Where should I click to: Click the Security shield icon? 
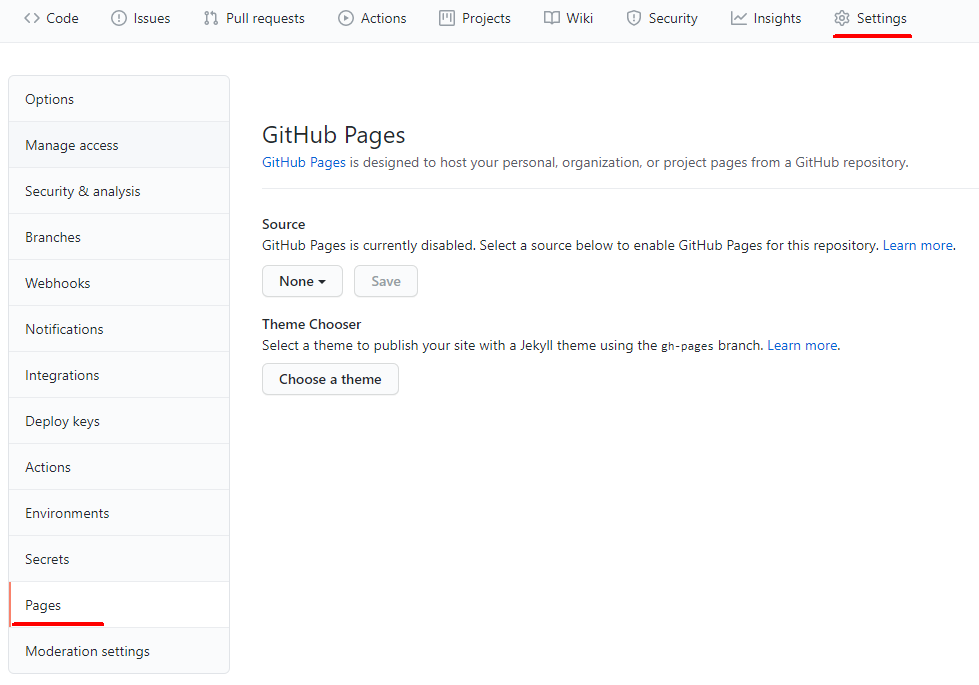tap(634, 18)
